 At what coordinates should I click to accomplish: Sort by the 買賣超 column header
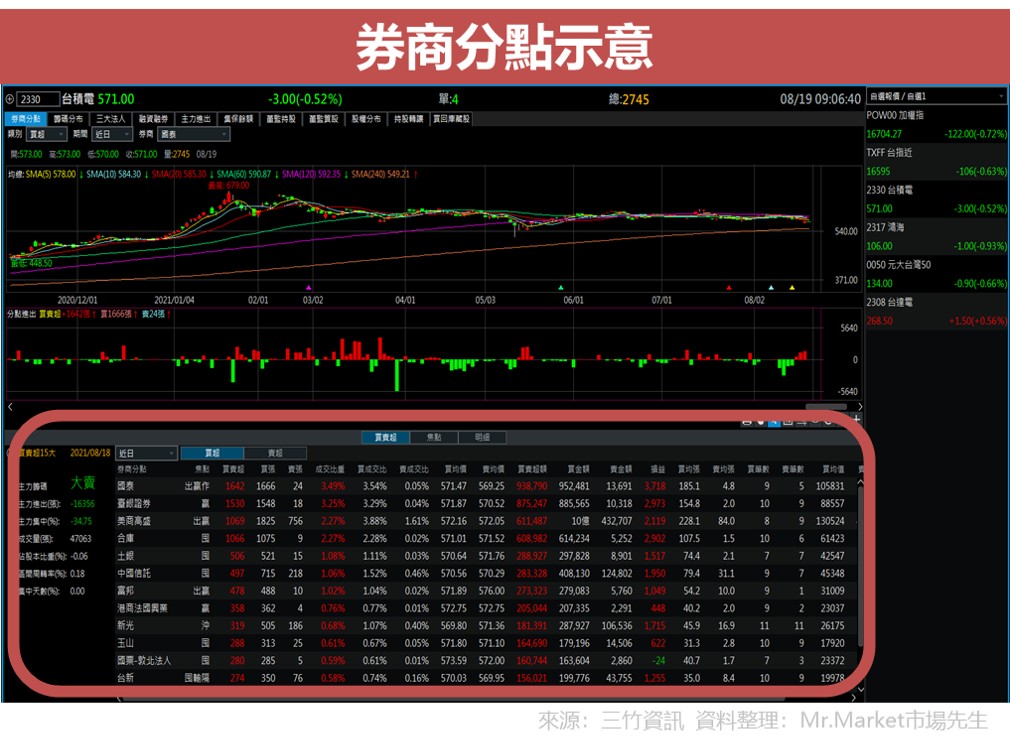233,469
